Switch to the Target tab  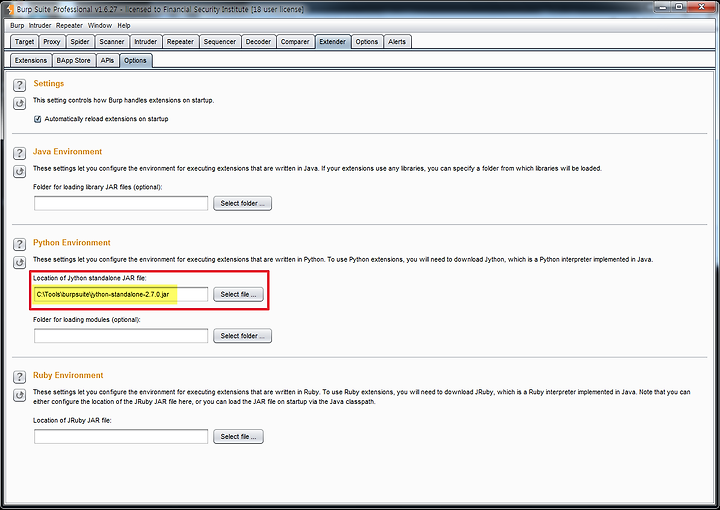click(x=24, y=41)
